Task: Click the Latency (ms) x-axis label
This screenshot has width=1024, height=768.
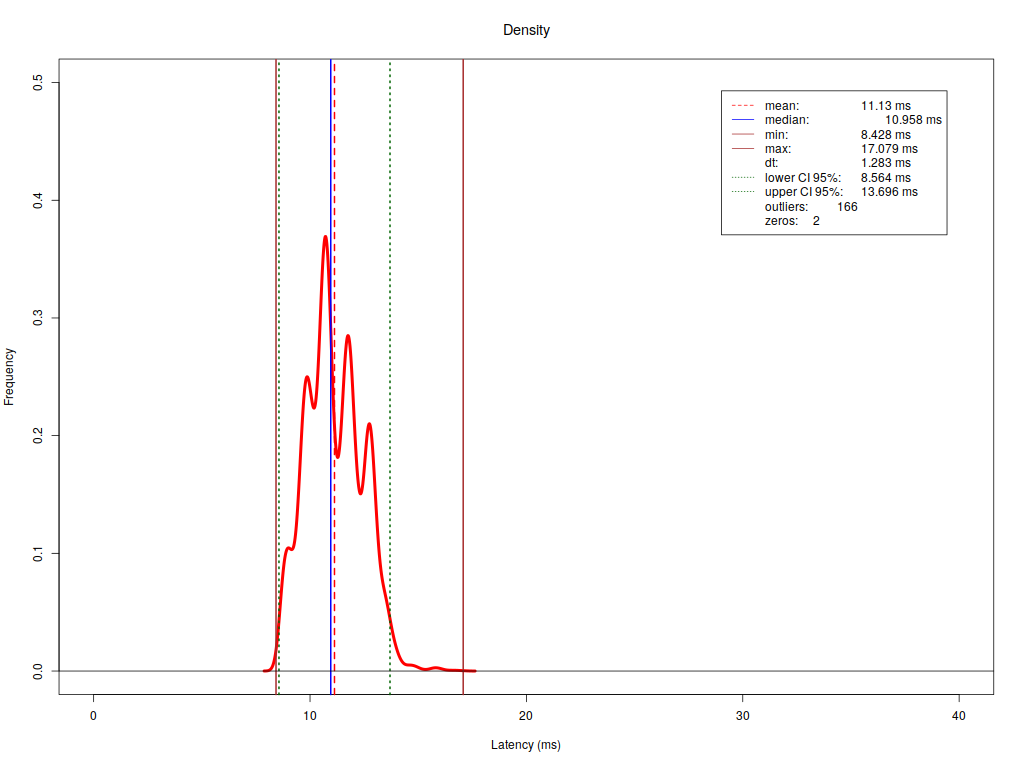Action: [526, 745]
